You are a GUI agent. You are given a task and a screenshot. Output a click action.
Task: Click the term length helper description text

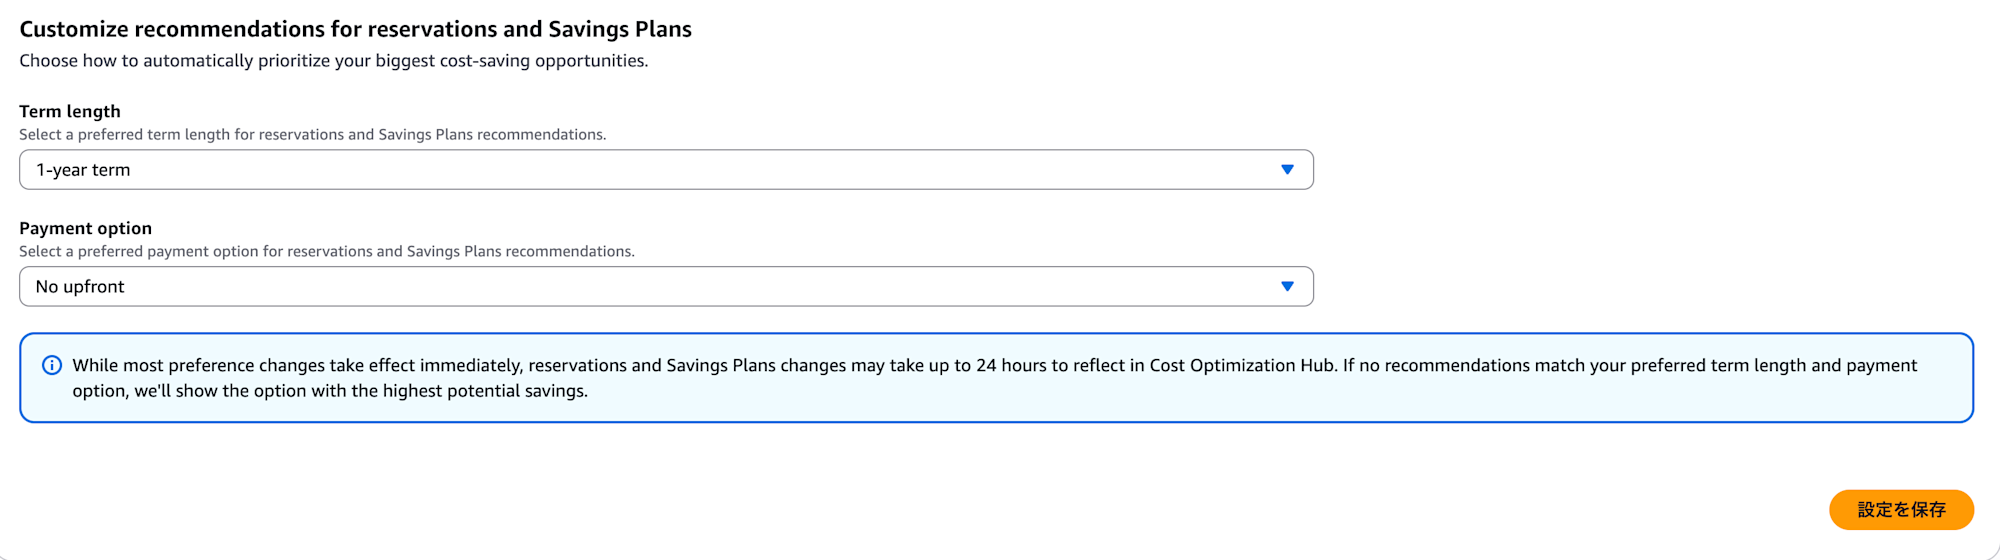(313, 135)
